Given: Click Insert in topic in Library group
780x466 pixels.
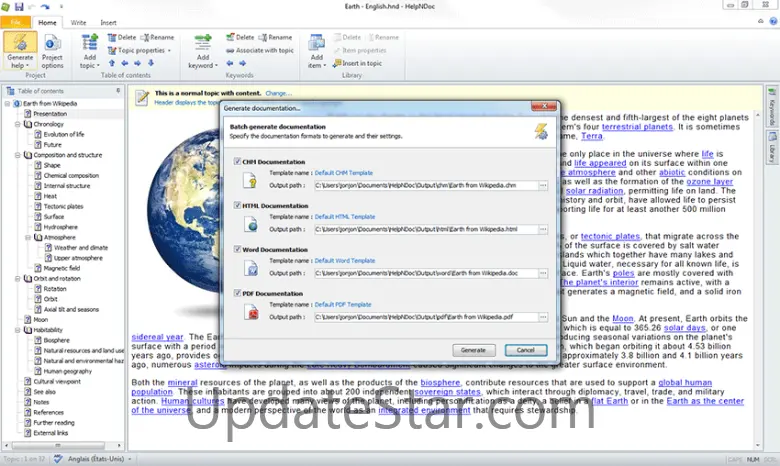Looking at the screenshot, I should click(358, 63).
